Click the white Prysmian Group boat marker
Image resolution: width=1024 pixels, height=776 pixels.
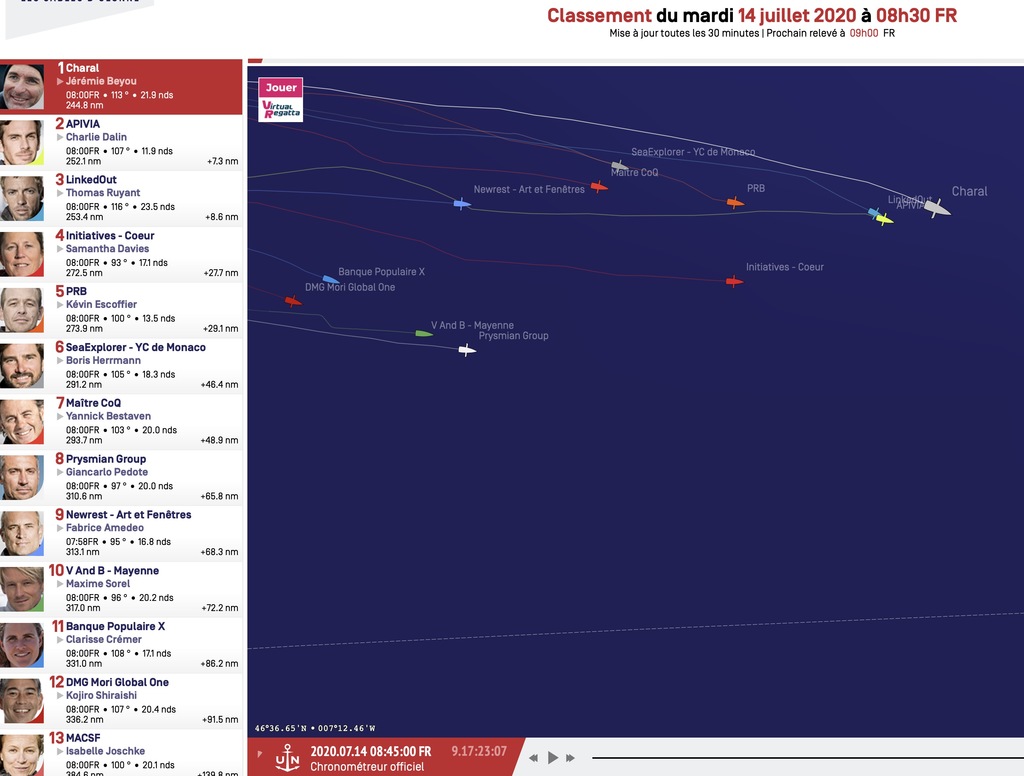pos(467,350)
